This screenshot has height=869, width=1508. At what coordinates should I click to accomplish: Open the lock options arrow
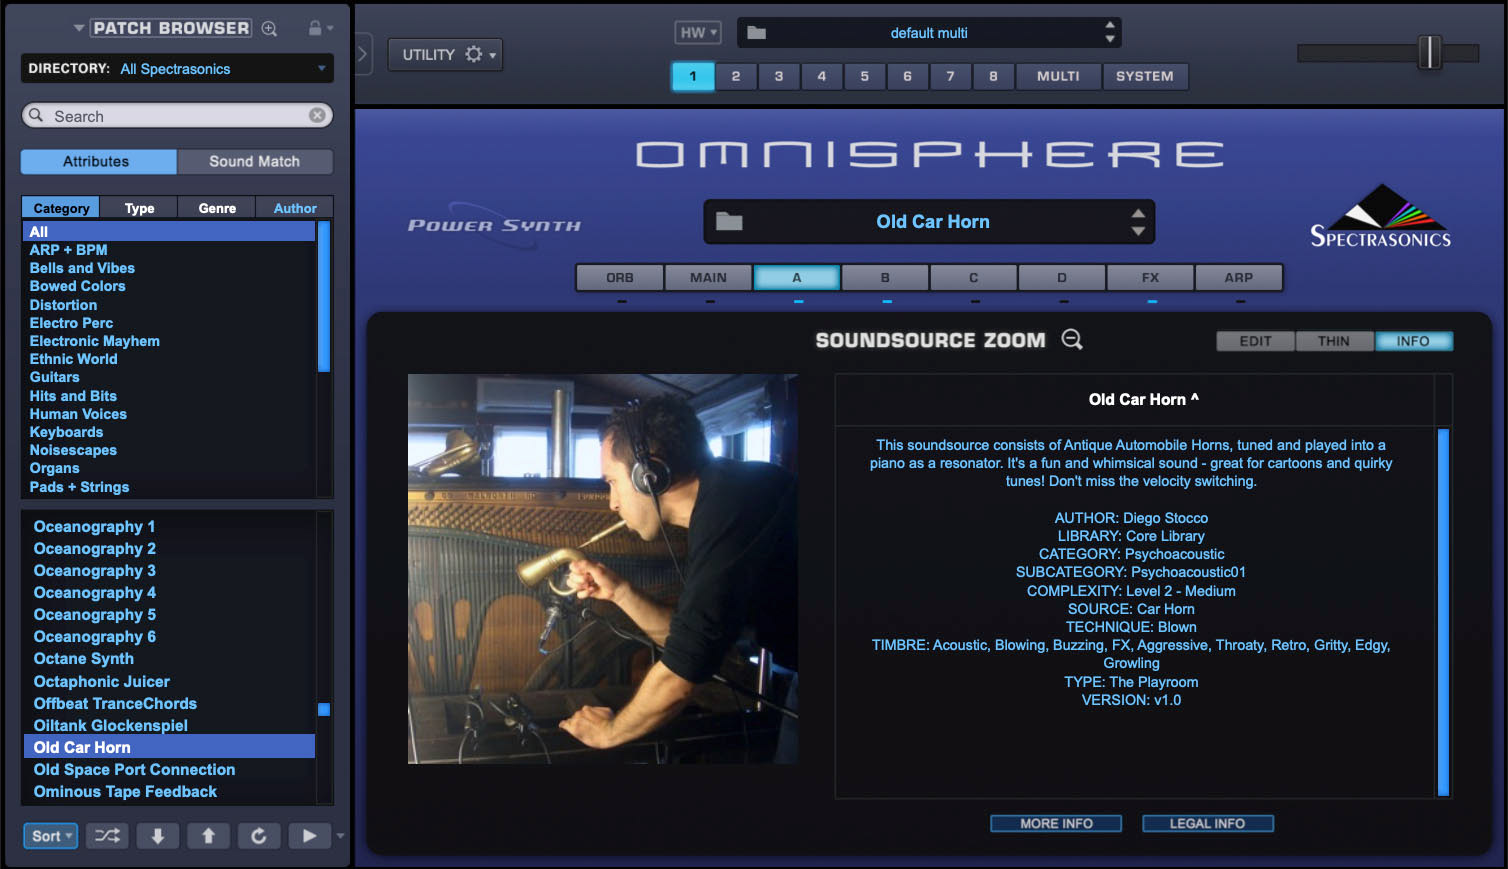click(x=330, y=28)
